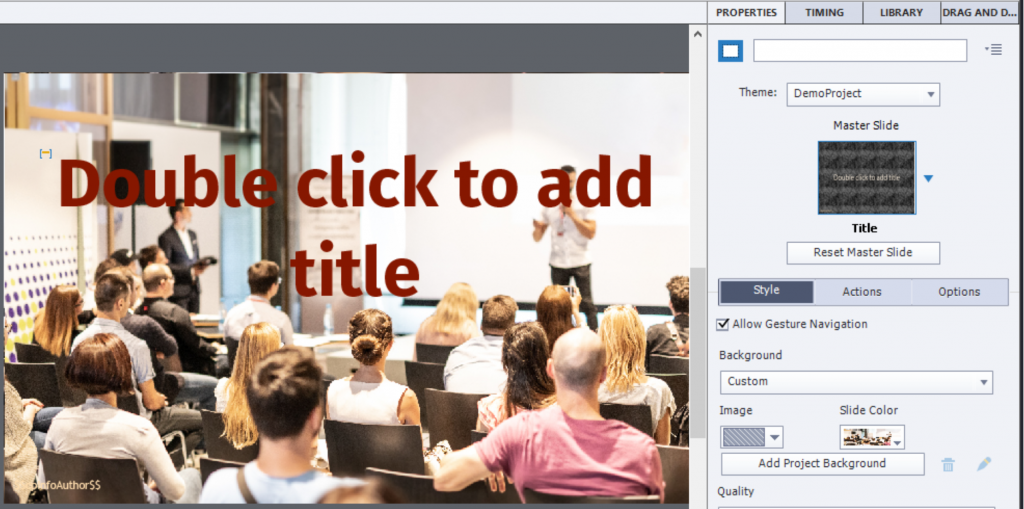The height and width of the screenshot is (509, 1024).
Task: Click the scroll-up arrow beside the slide
Action: pyautogui.click(x=698, y=33)
